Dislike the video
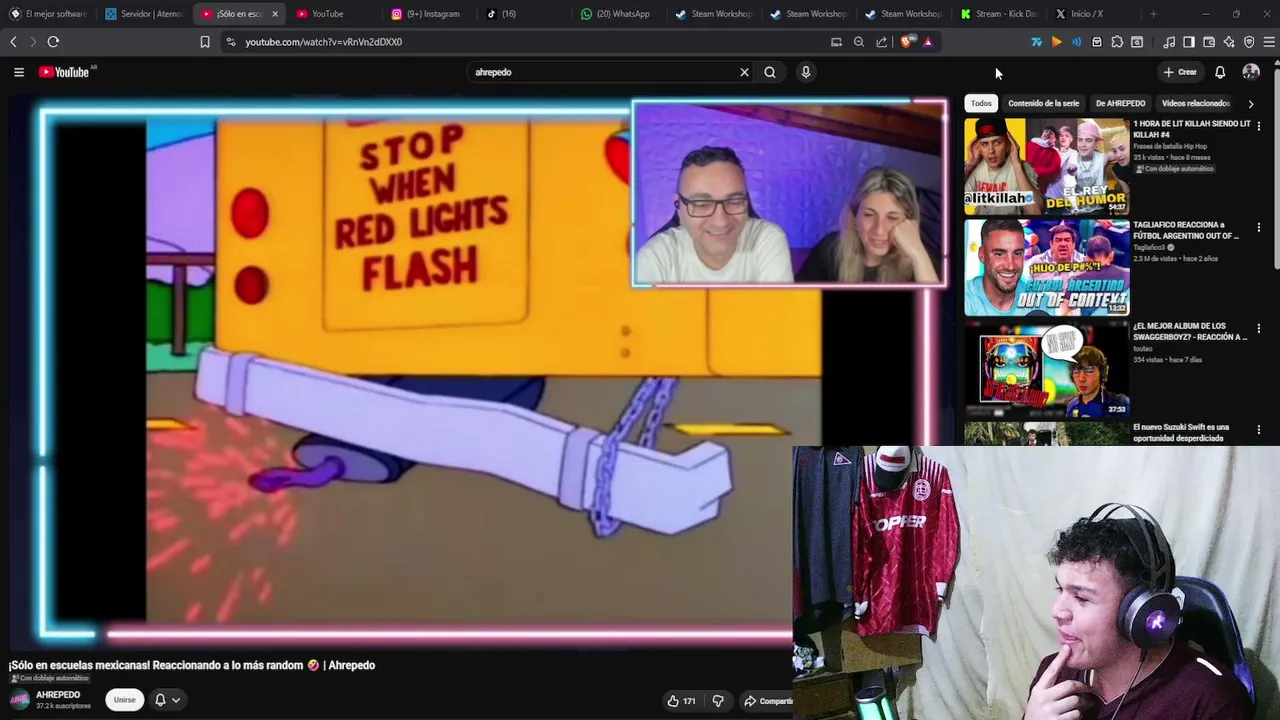This screenshot has height=720, width=1280. coord(717,701)
